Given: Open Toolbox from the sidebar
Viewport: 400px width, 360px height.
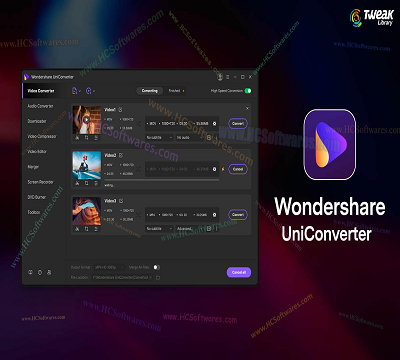Looking at the screenshot, I should (x=34, y=212).
